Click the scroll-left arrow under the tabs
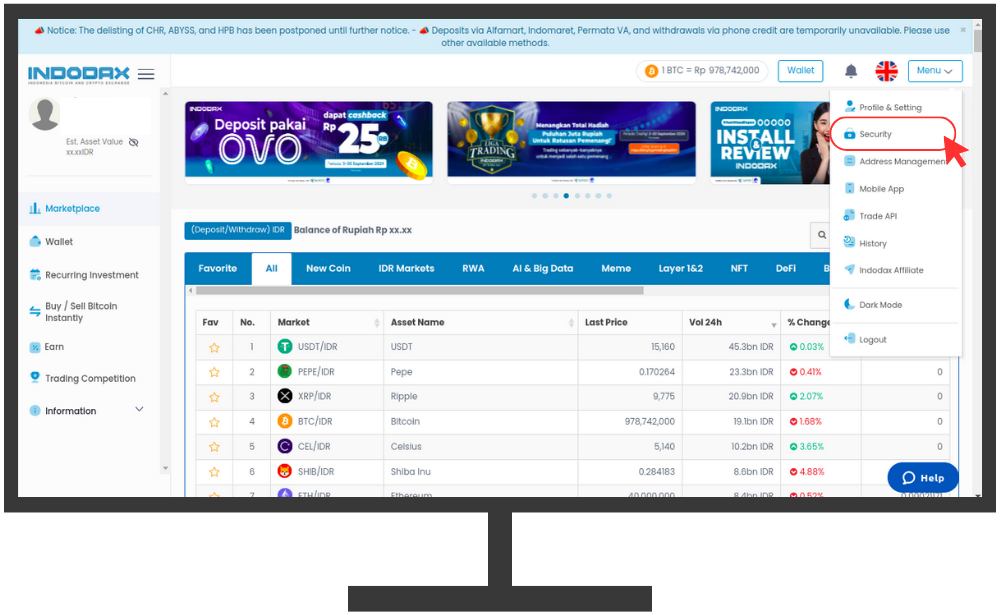Image resolution: width=1004 pixels, height=612 pixels. [x=190, y=291]
